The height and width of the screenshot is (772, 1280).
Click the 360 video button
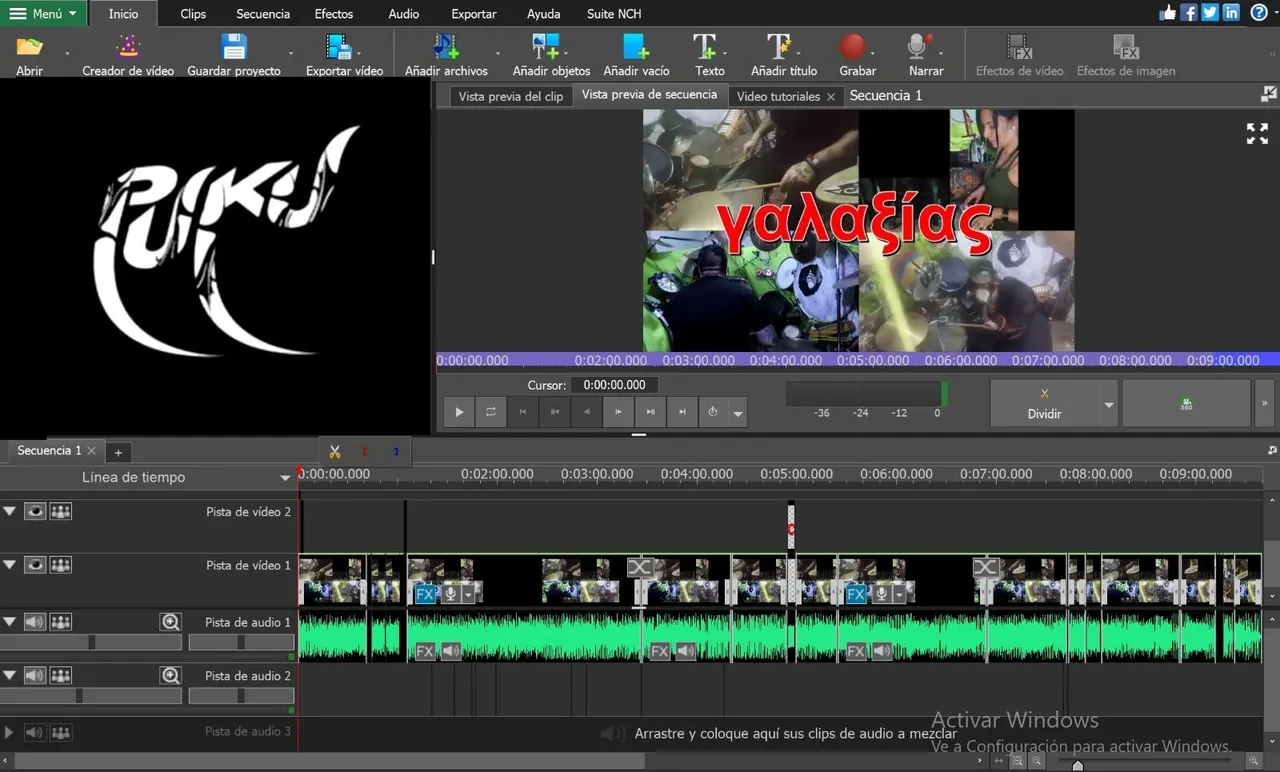point(1186,404)
